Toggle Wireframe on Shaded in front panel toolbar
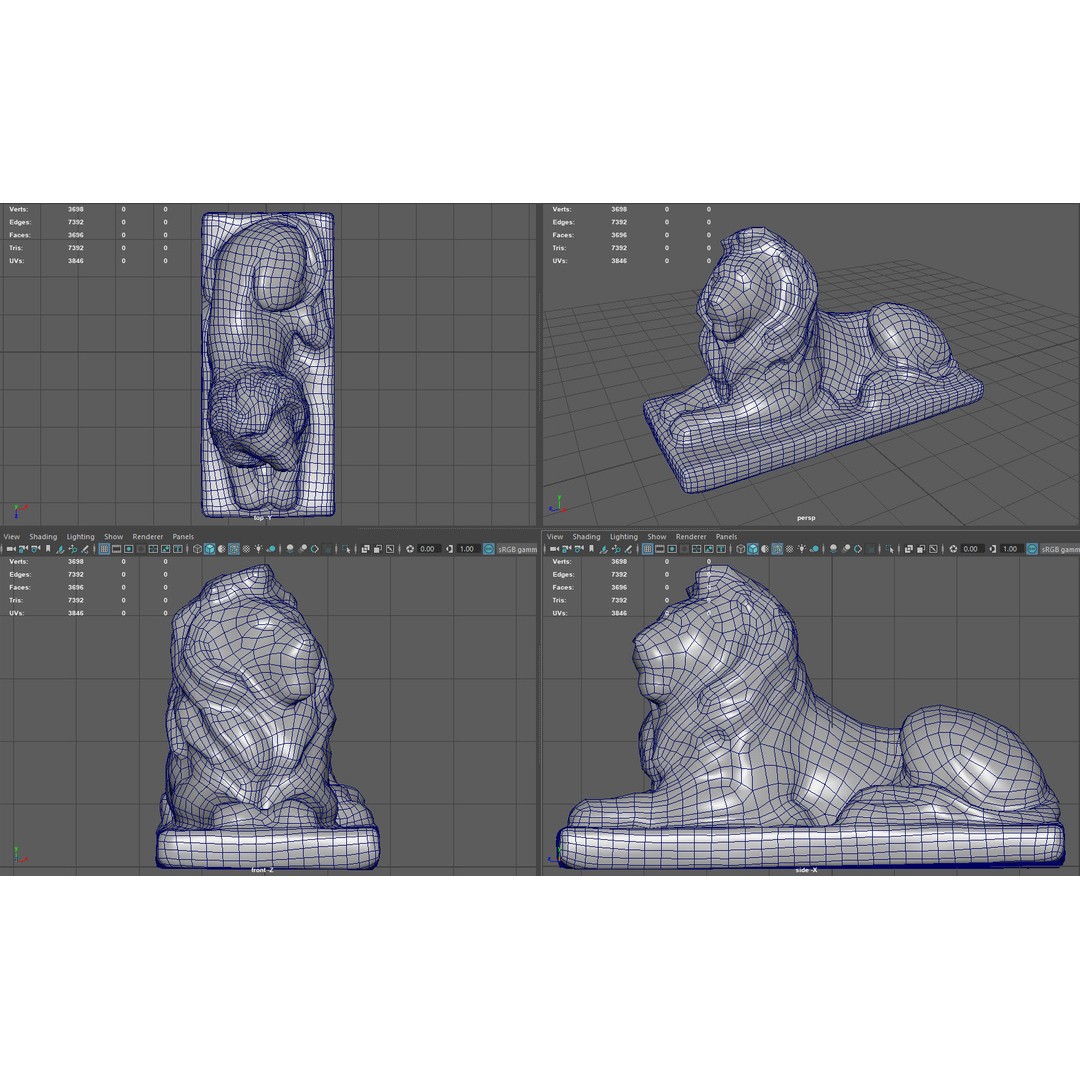Image resolution: width=1080 pixels, height=1080 pixels. (x=234, y=549)
